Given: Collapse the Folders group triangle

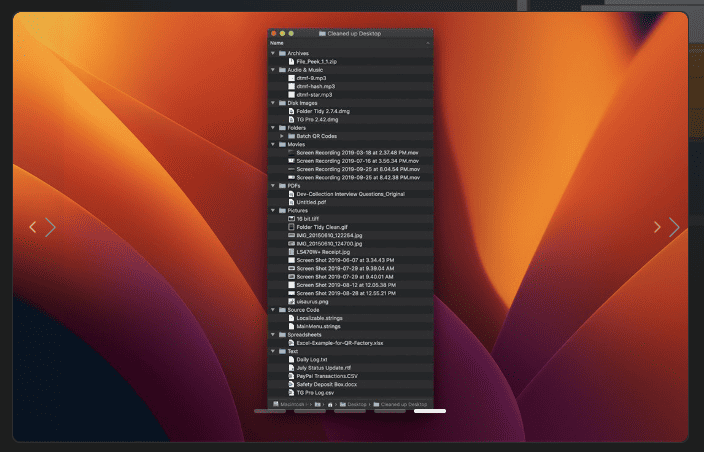Looking at the screenshot, I should pos(273,127).
